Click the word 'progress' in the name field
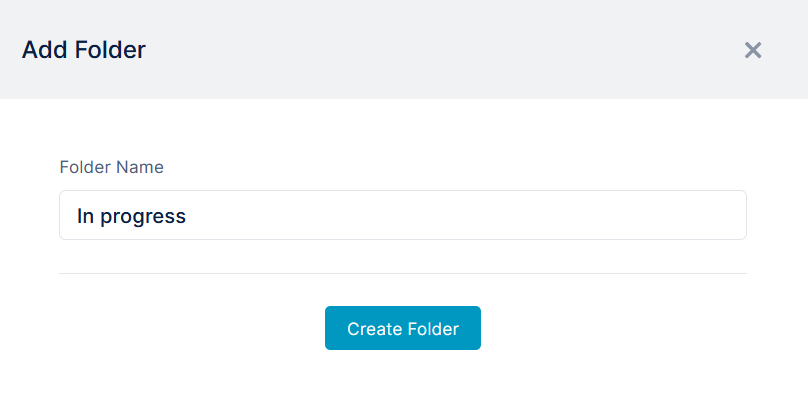This screenshot has height=404, width=808. click(x=143, y=217)
